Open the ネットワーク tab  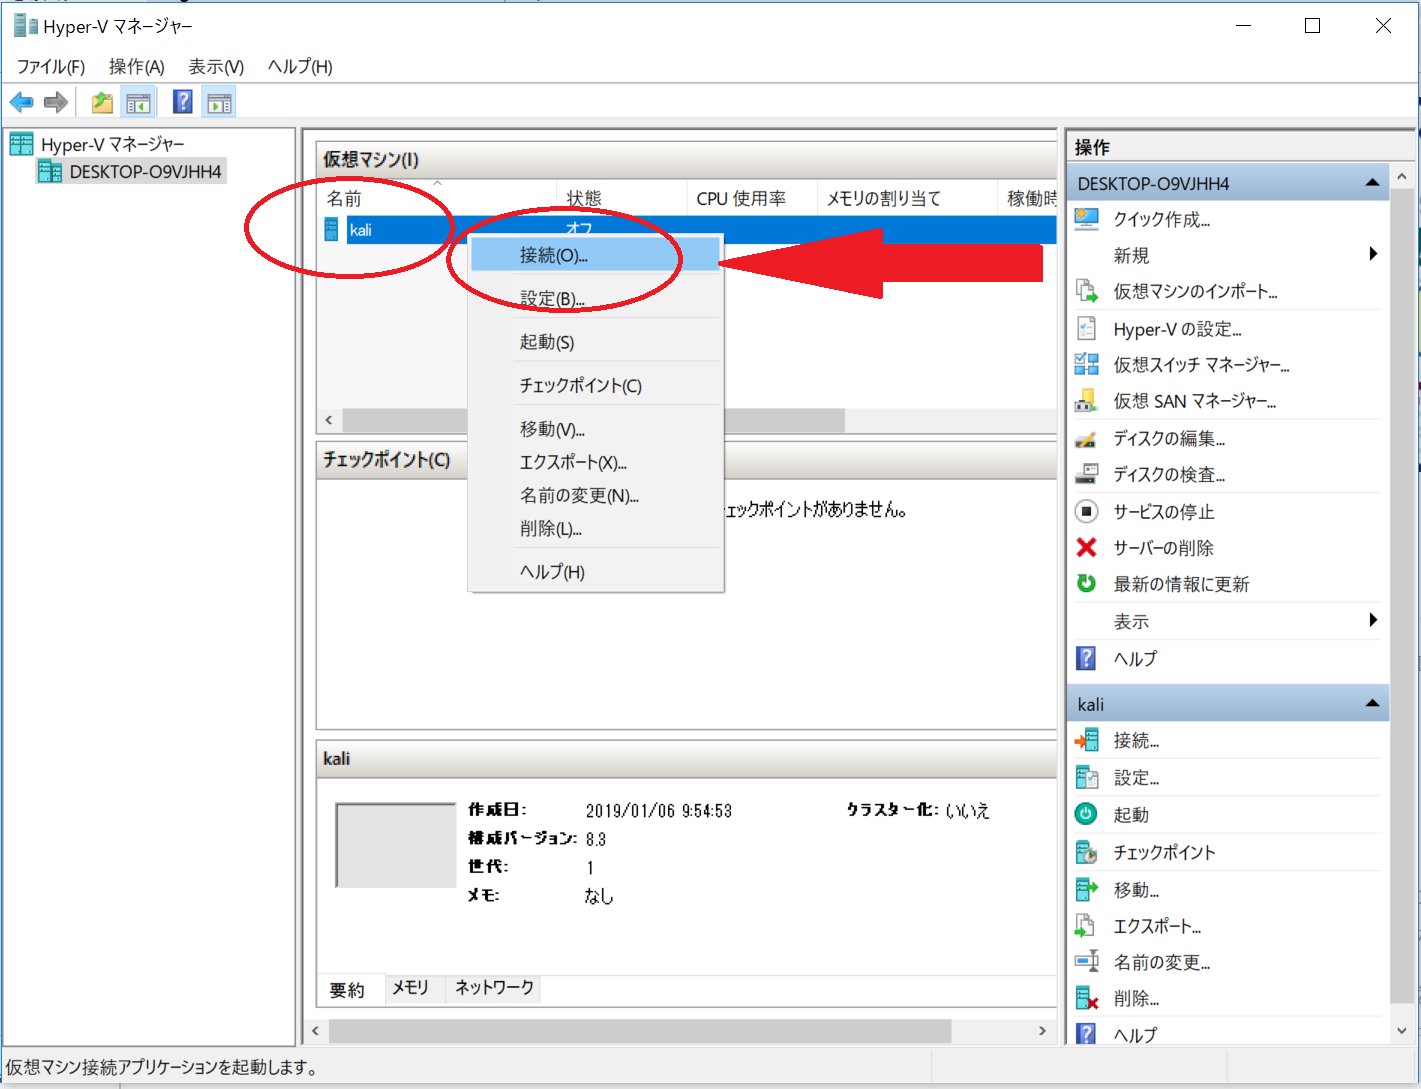pos(494,988)
